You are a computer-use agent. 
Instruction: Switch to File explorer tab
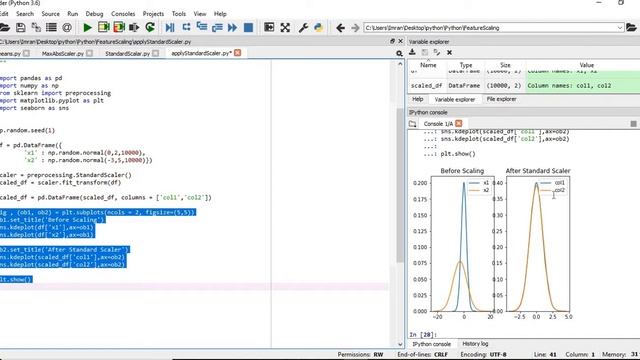point(501,99)
